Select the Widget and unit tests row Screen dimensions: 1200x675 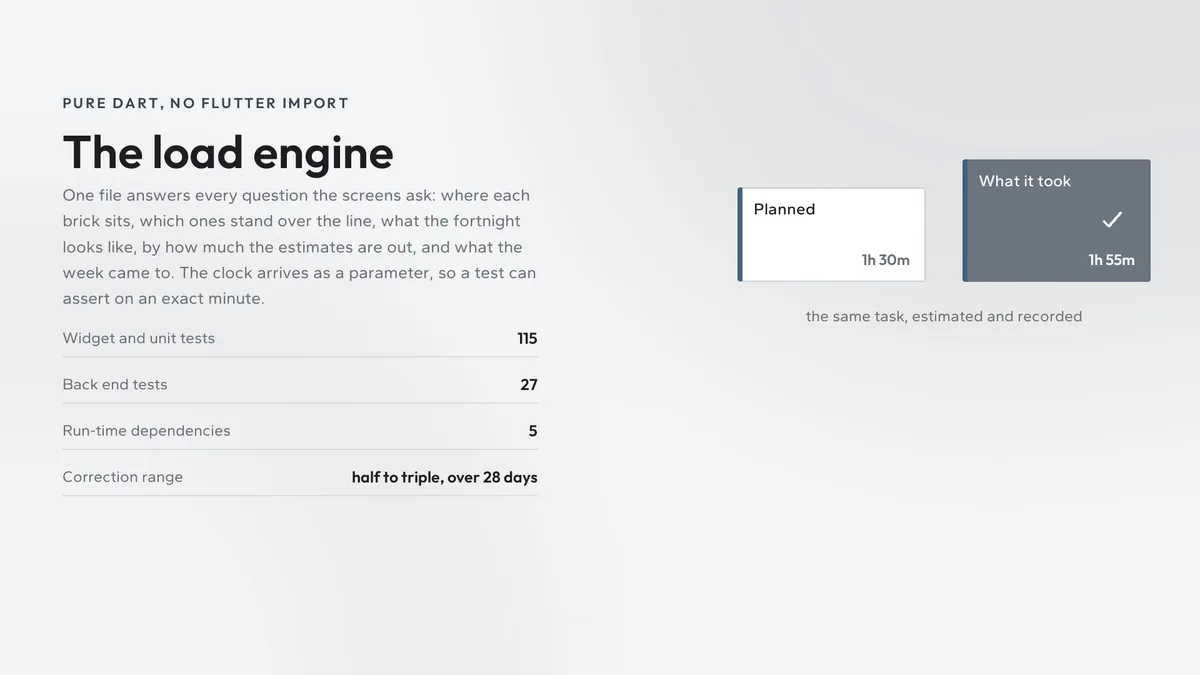point(300,338)
